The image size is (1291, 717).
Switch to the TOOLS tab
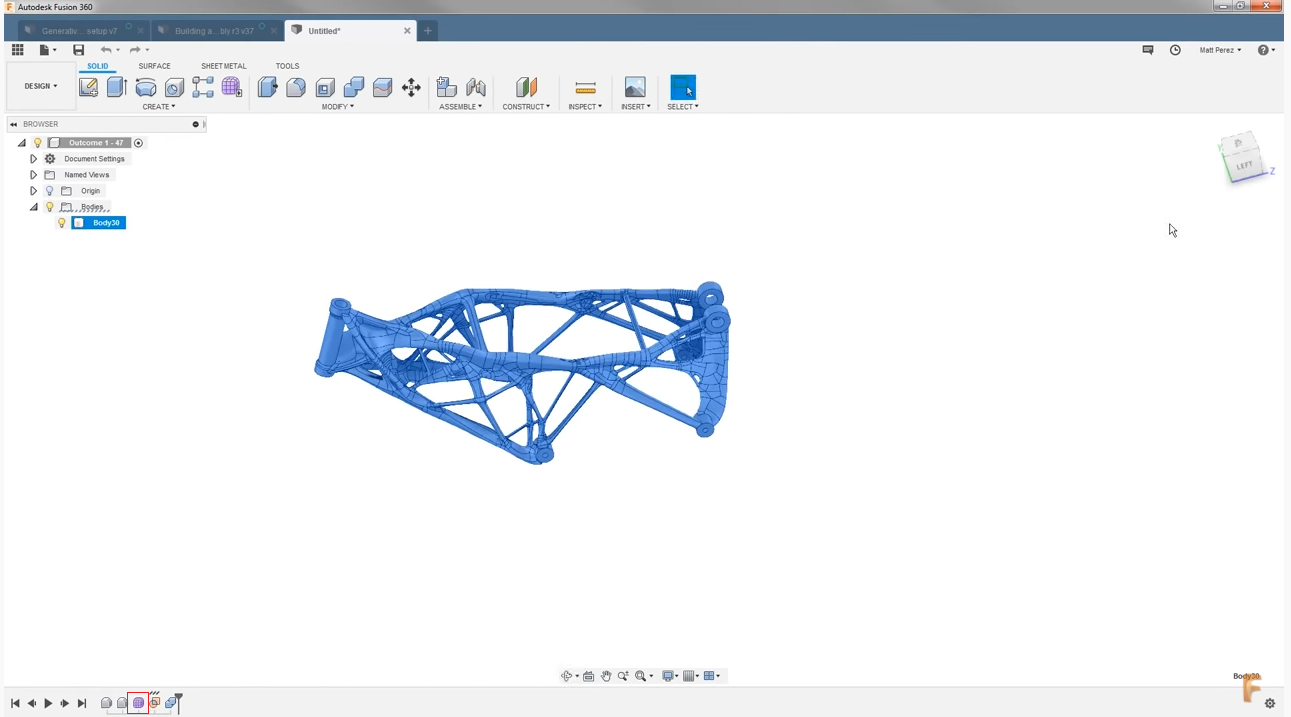click(x=287, y=66)
